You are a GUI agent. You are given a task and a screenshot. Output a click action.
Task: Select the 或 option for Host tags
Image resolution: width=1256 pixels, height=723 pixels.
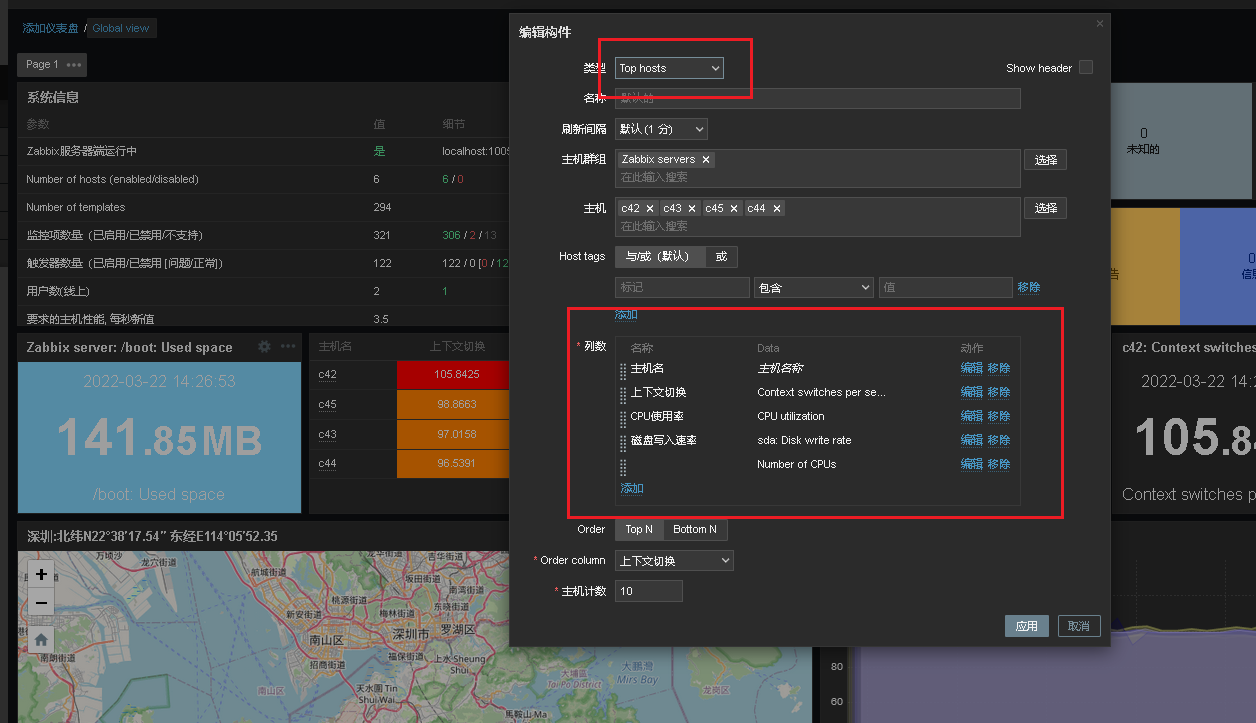(x=723, y=256)
